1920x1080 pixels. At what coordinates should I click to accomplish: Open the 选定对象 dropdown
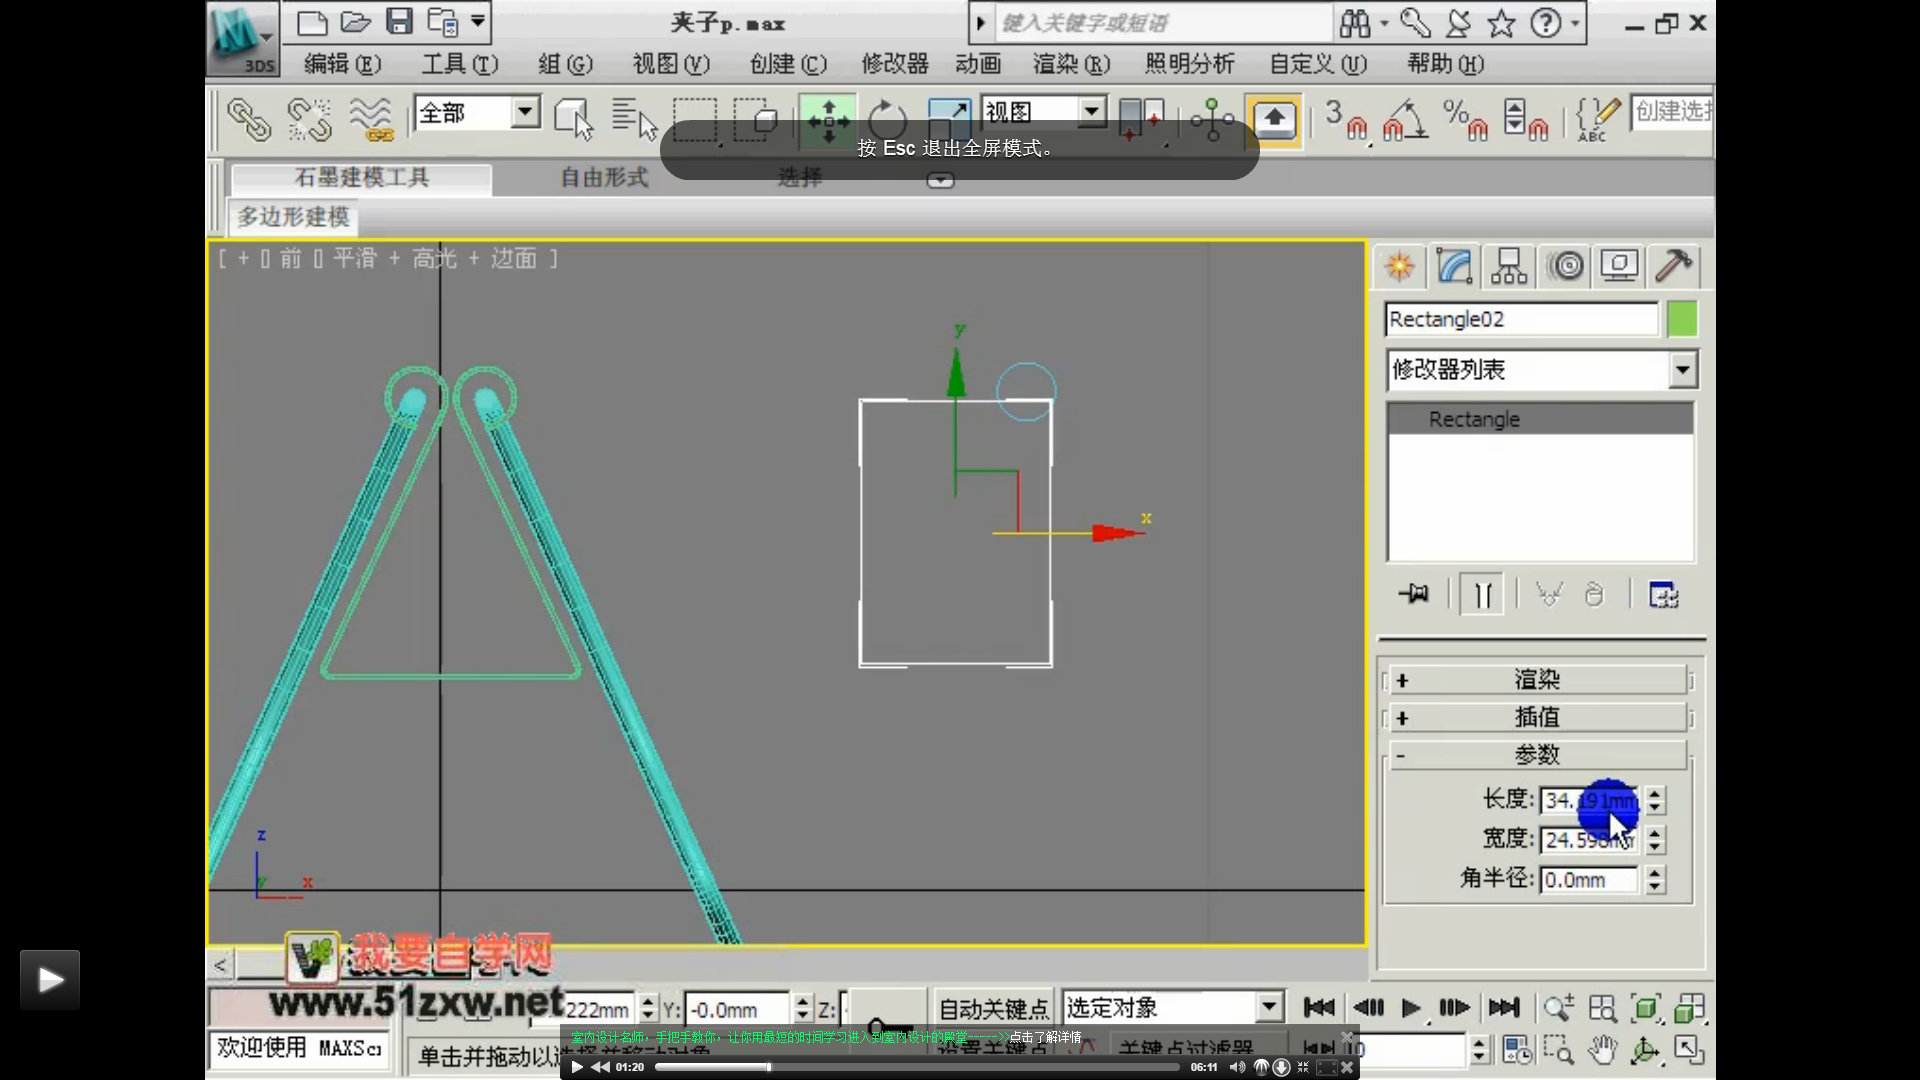(1269, 1006)
